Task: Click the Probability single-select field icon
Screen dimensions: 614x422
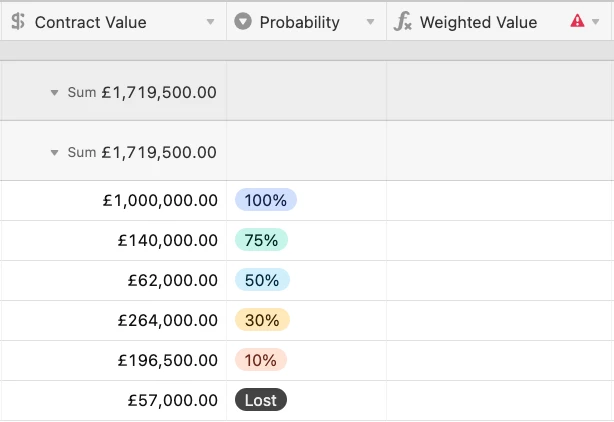Action: (243, 22)
